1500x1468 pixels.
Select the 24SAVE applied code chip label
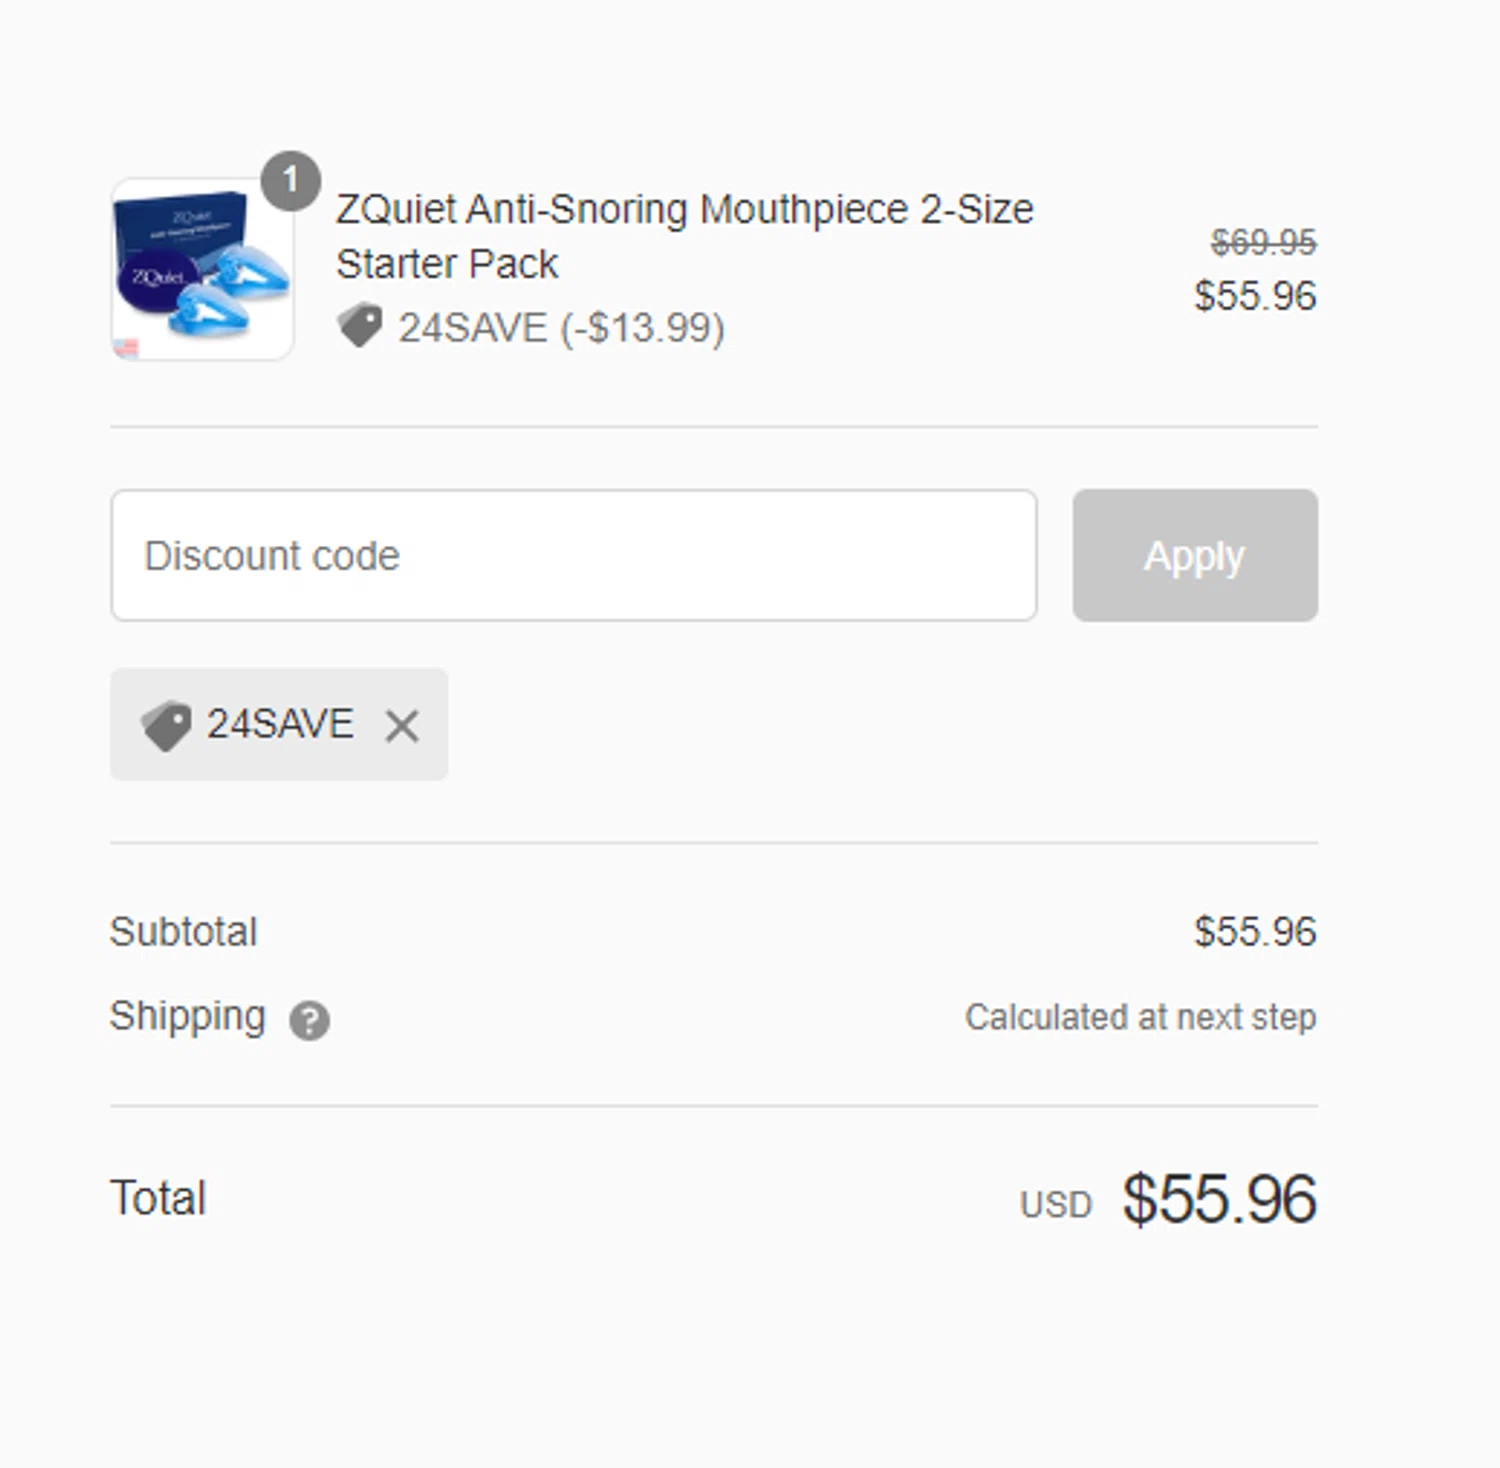pos(280,724)
